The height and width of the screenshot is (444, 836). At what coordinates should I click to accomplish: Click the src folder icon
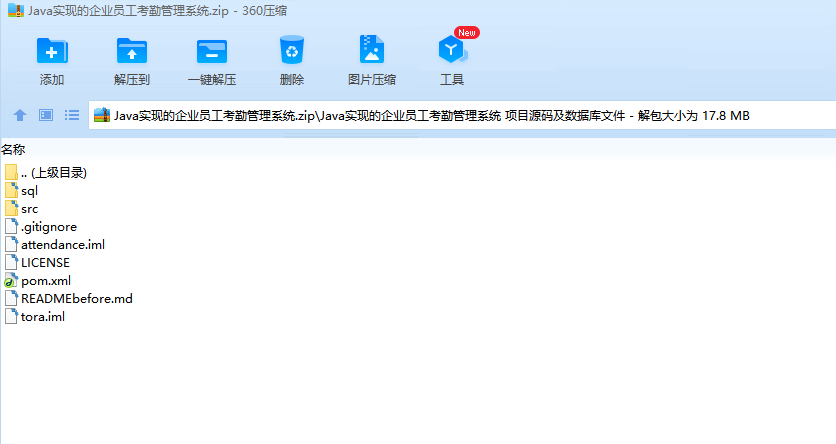pyautogui.click(x=11, y=208)
